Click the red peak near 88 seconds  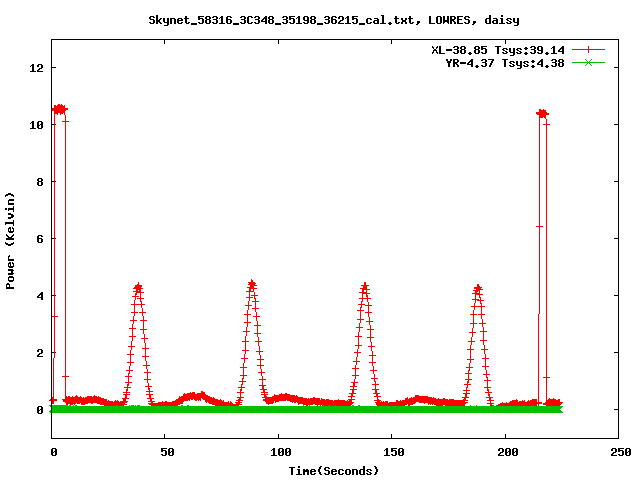click(252, 284)
